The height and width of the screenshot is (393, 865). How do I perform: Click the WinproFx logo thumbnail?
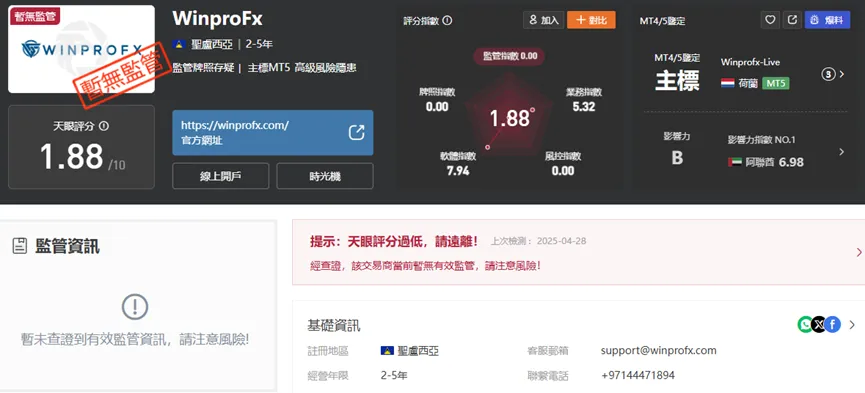(81, 49)
